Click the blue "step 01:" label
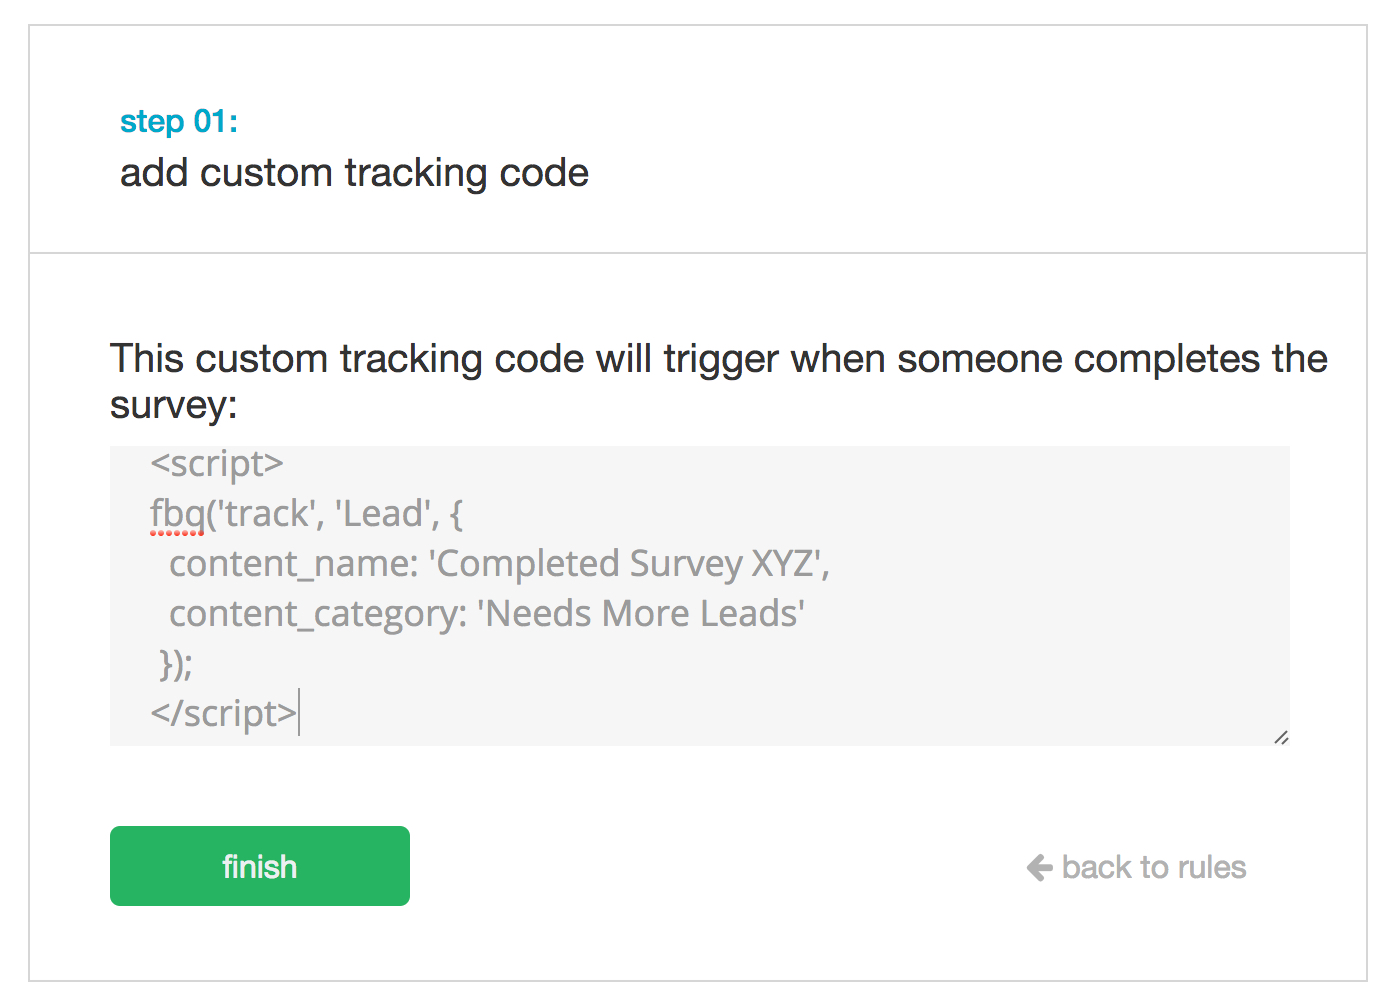 pyautogui.click(x=179, y=121)
